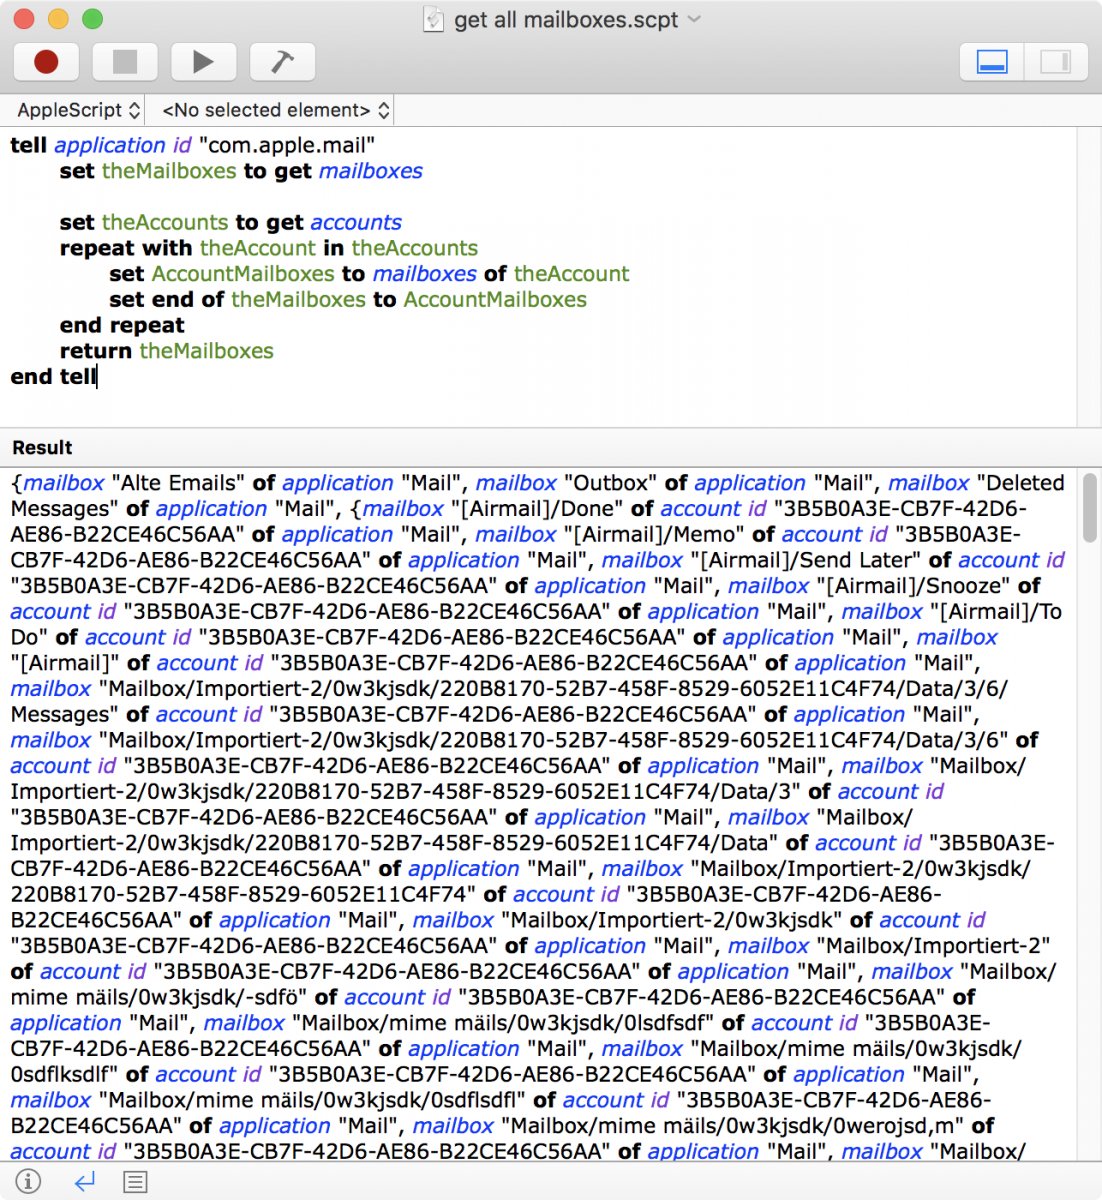The width and height of the screenshot is (1102, 1200).
Task: Click at end of 'end tell' line
Action: 97,377
